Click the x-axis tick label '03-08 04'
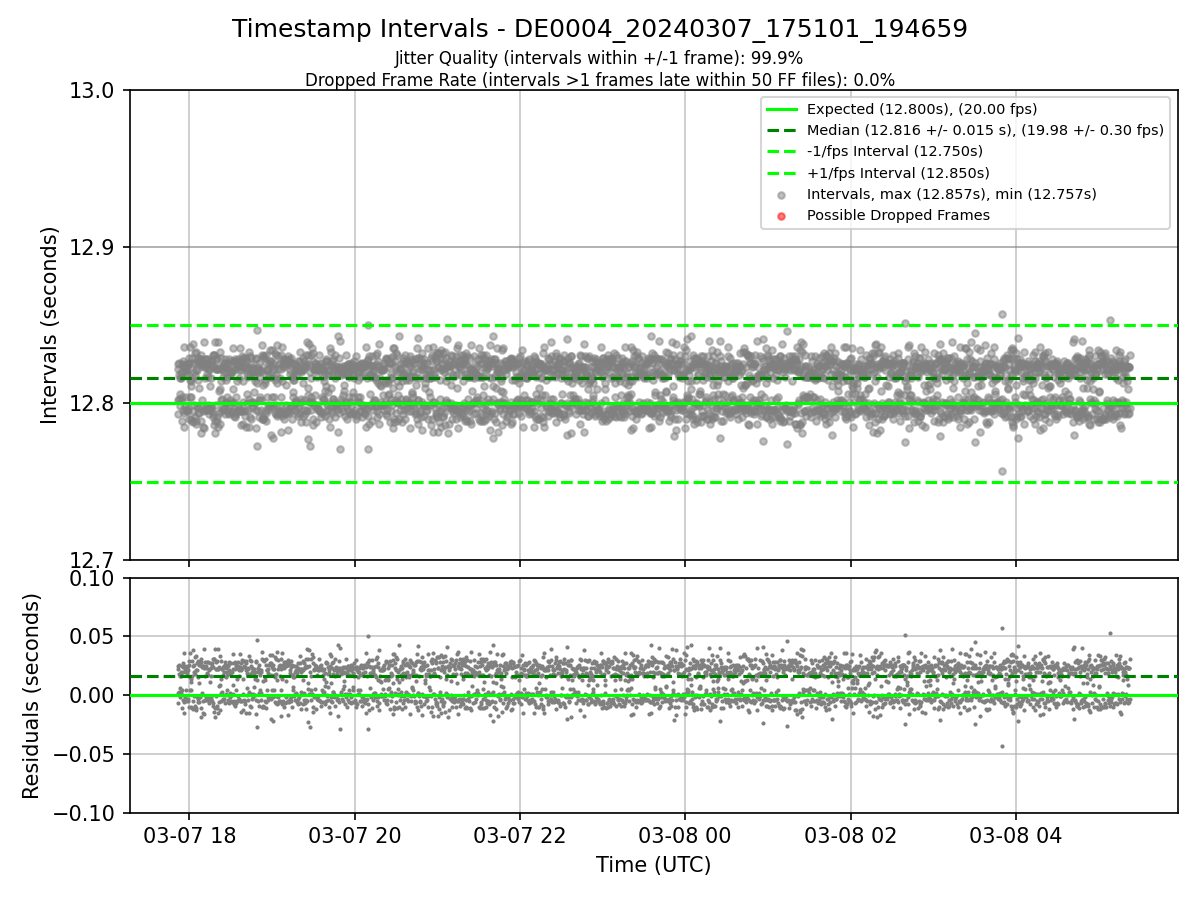The image size is (1200, 900). (x=1016, y=835)
